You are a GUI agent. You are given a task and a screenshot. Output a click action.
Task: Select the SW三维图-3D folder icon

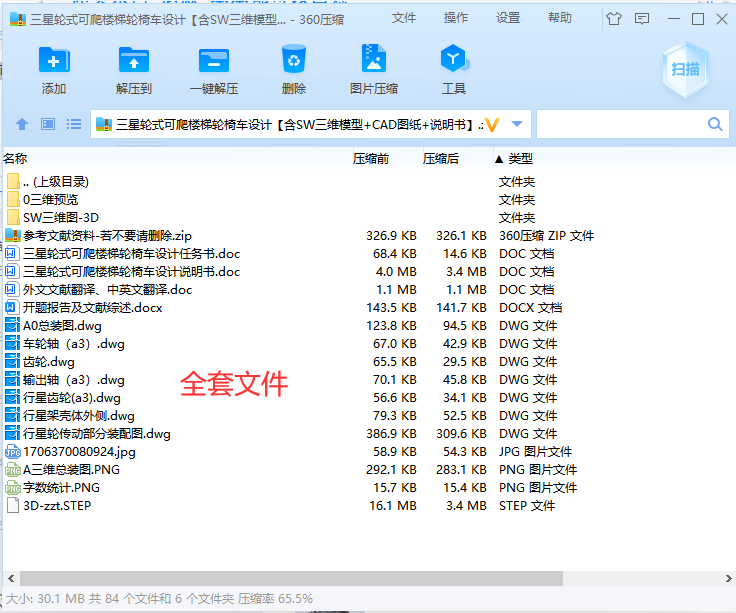(x=14, y=217)
